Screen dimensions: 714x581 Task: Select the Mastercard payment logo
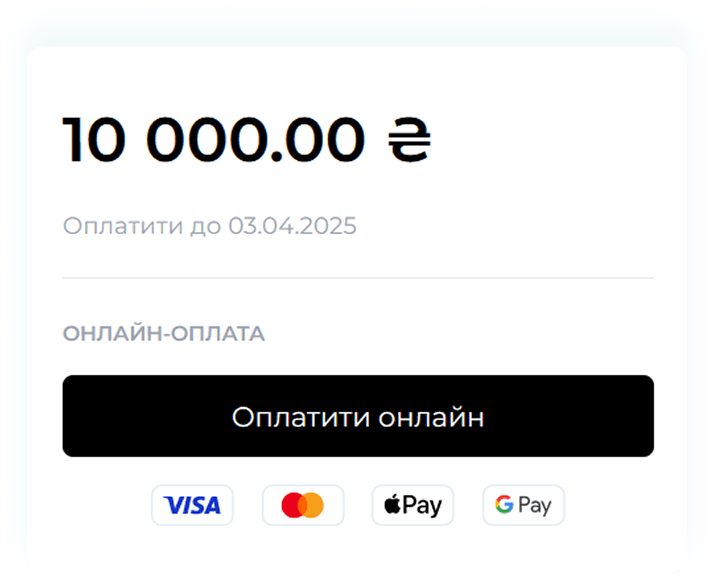pos(303,505)
